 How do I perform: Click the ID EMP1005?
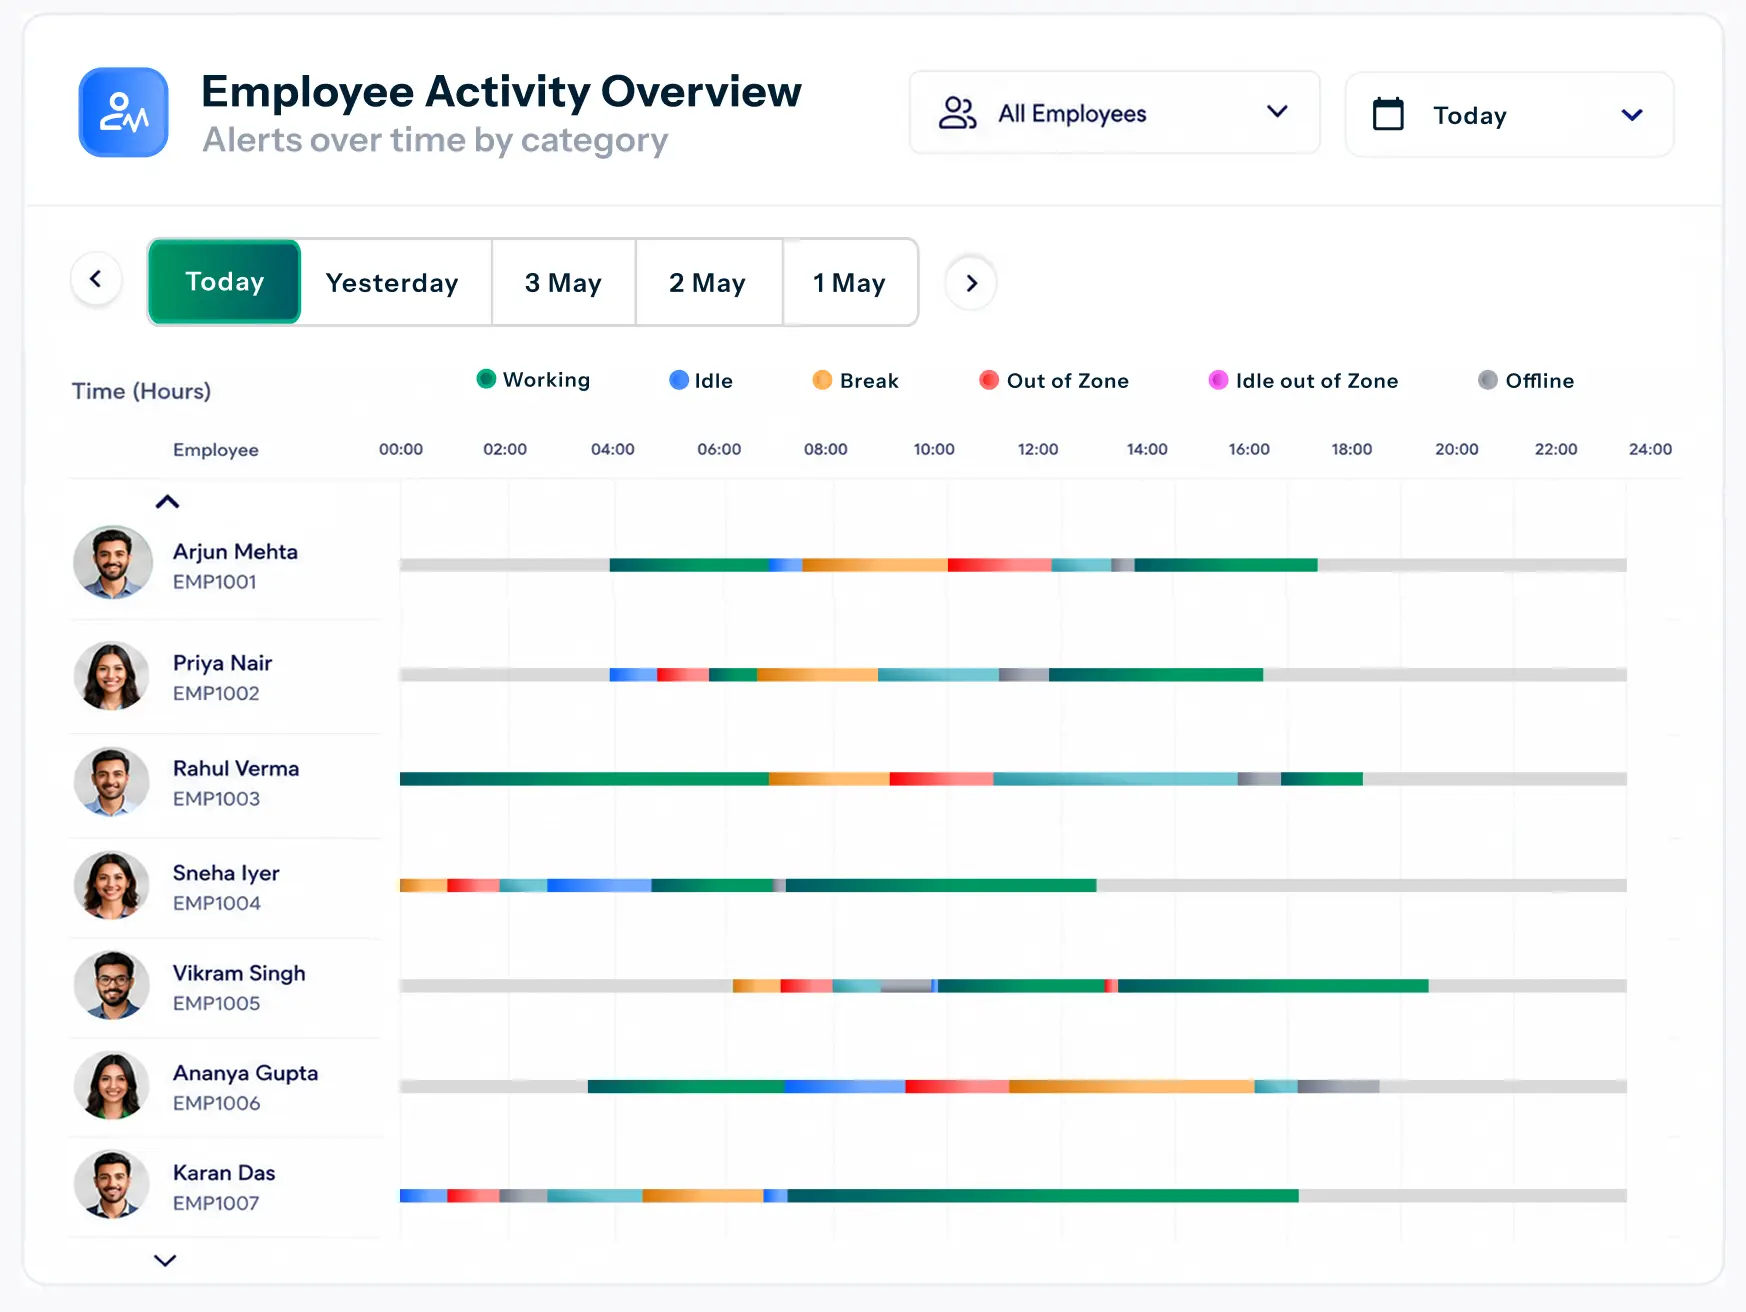pyautogui.click(x=216, y=1003)
